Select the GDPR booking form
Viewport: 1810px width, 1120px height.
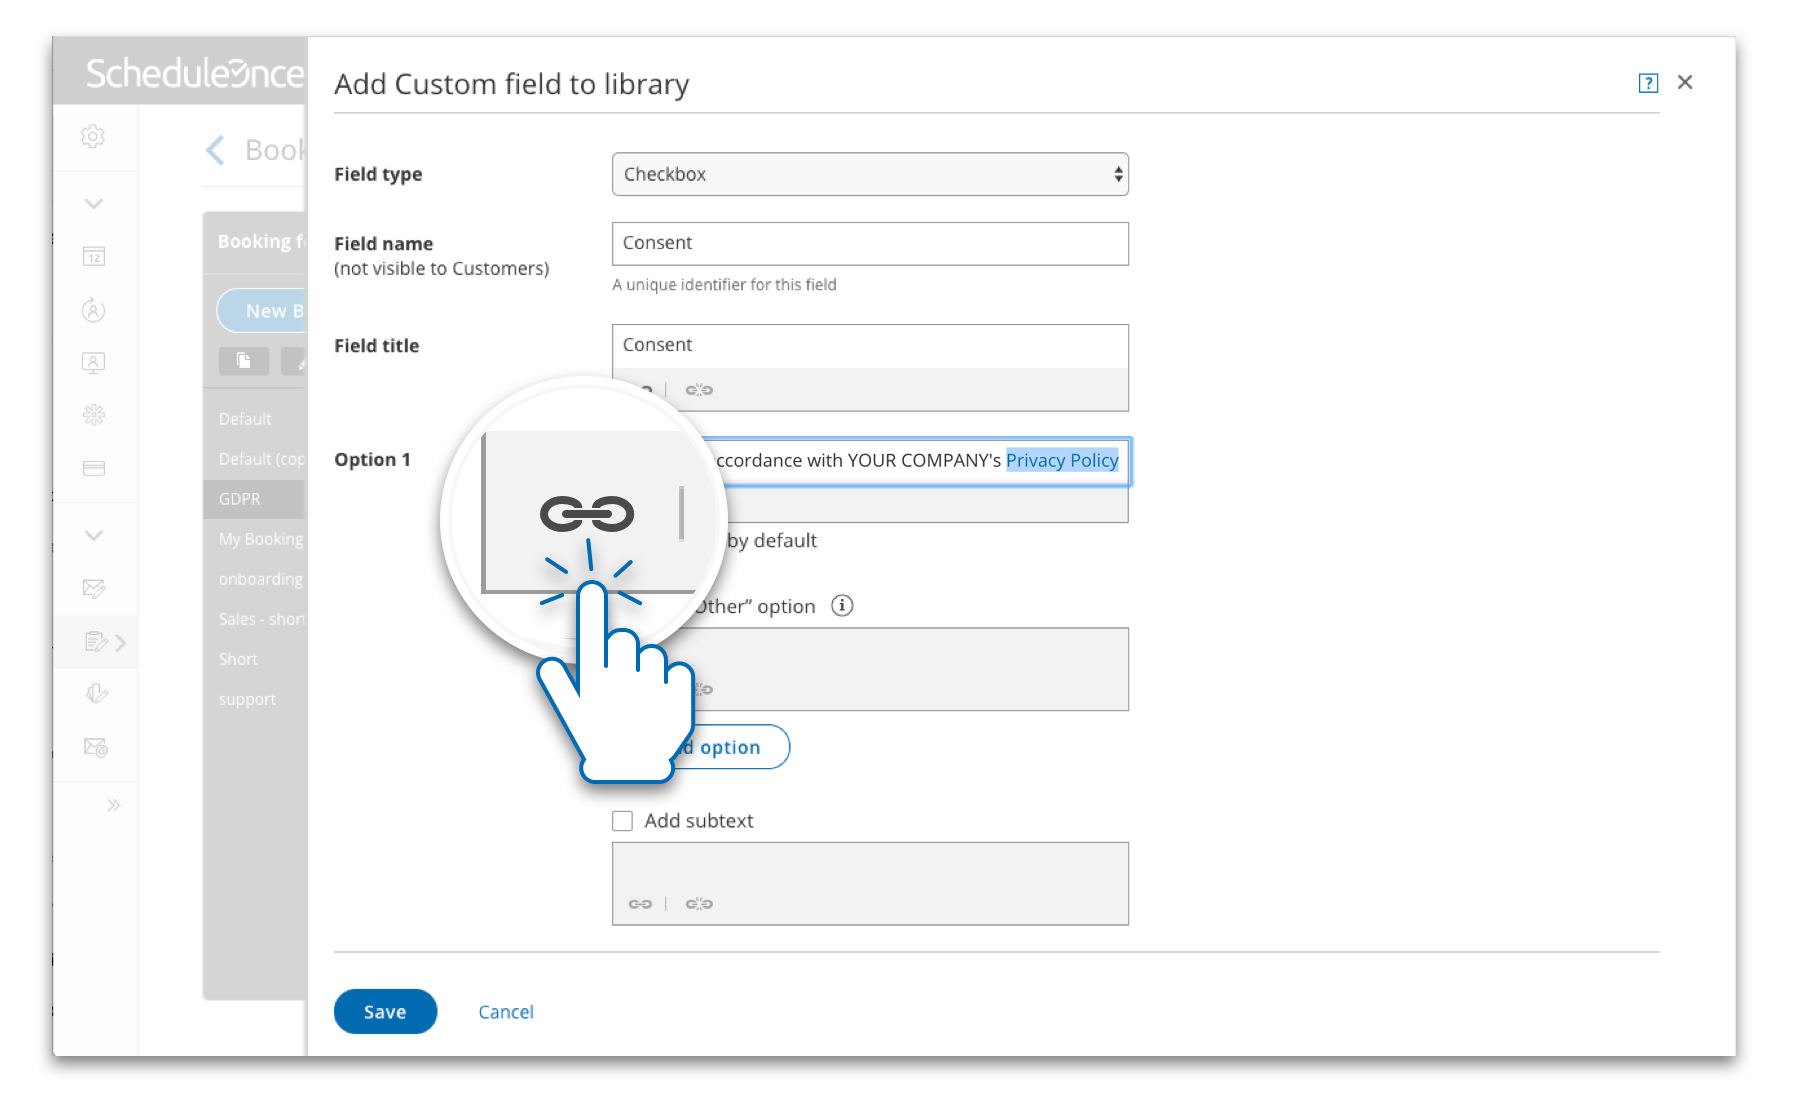coord(240,499)
